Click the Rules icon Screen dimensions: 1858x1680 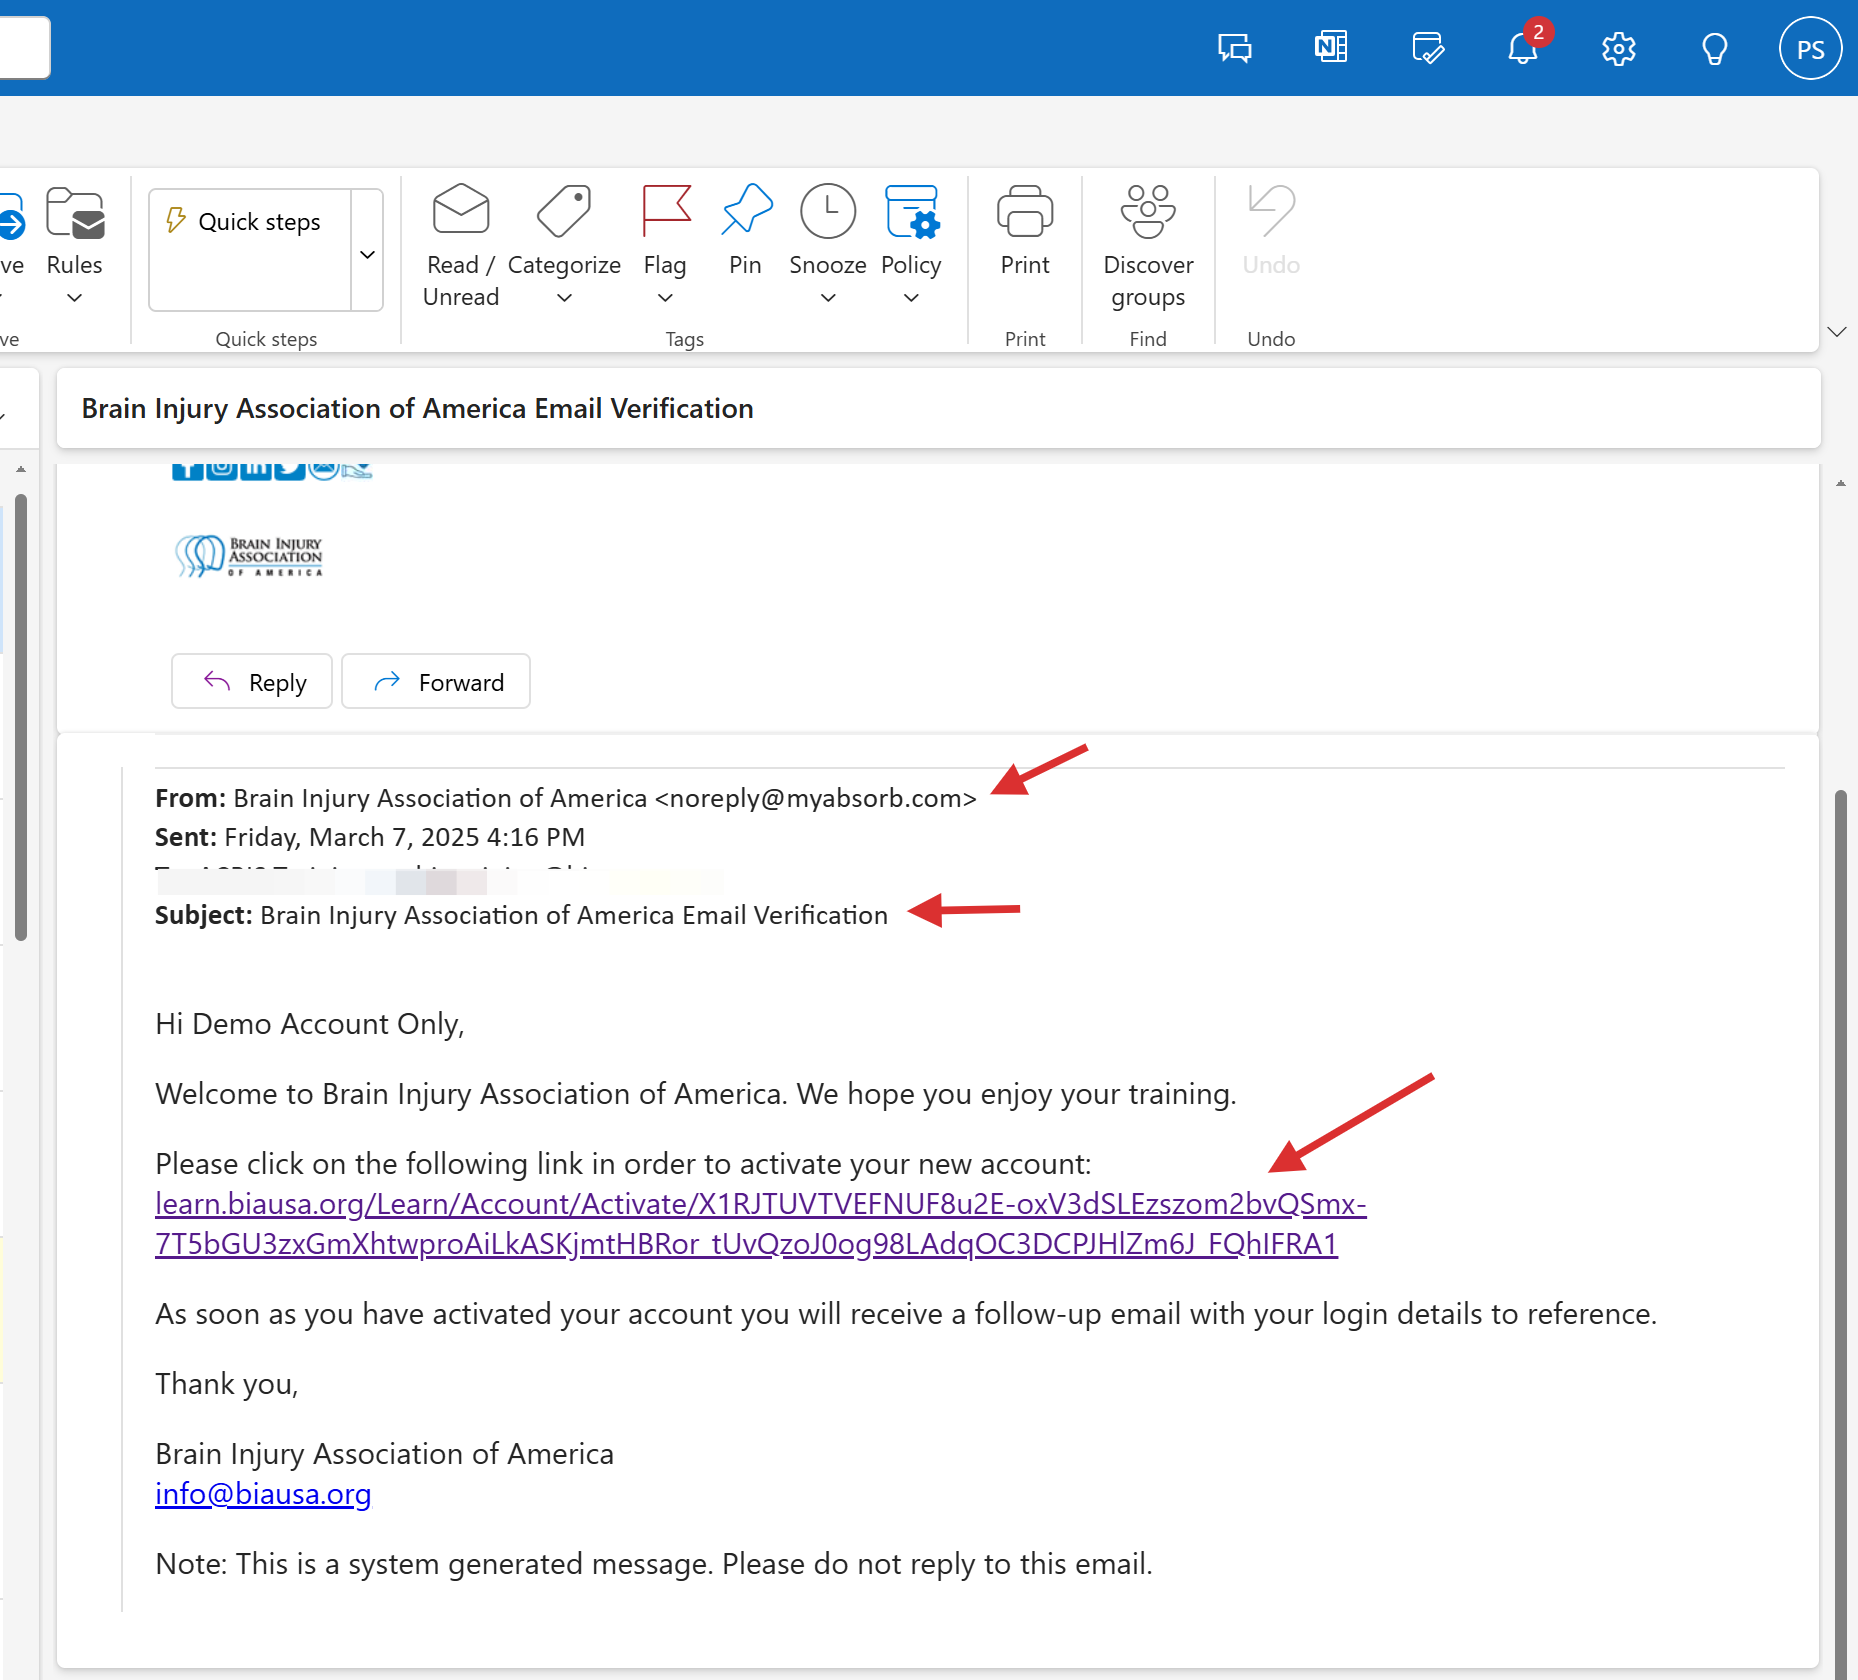(x=75, y=214)
